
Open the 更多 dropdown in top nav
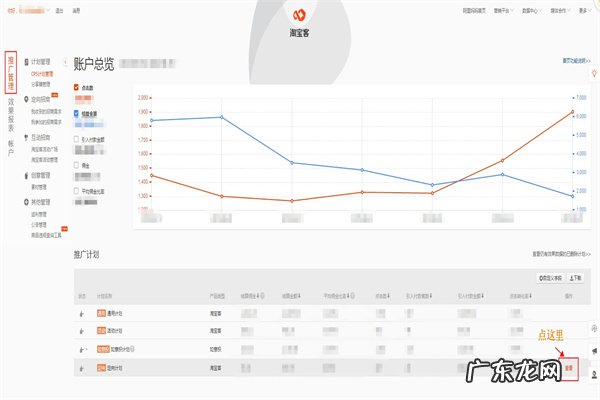click(585, 11)
